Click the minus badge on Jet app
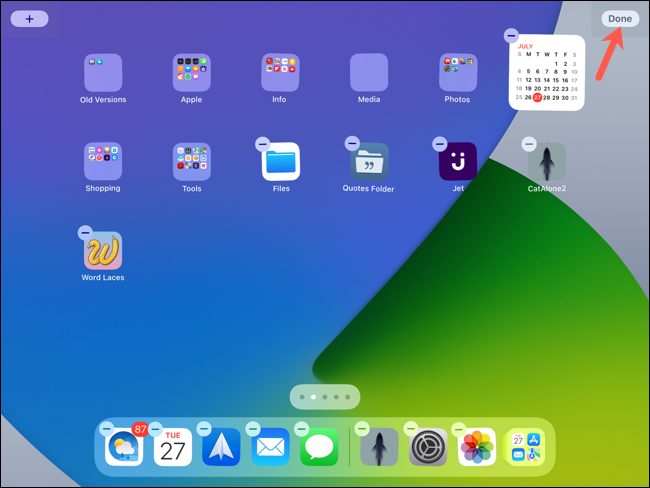 pyautogui.click(x=440, y=144)
